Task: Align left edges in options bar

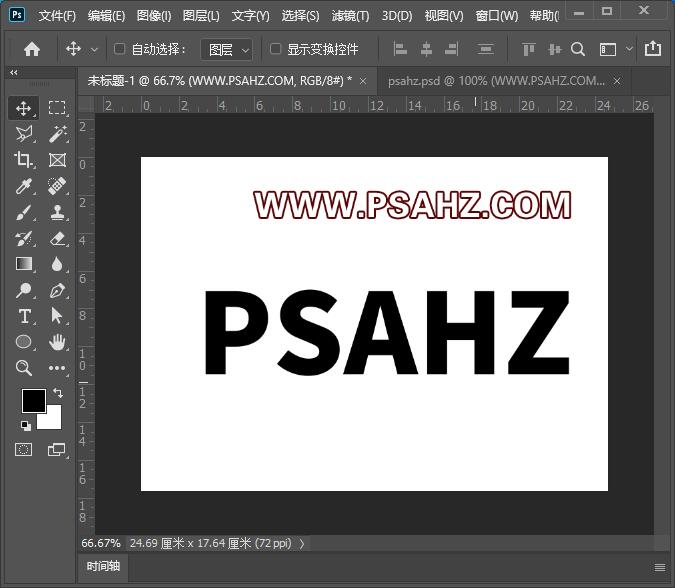Action: click(x=400, y=49)
